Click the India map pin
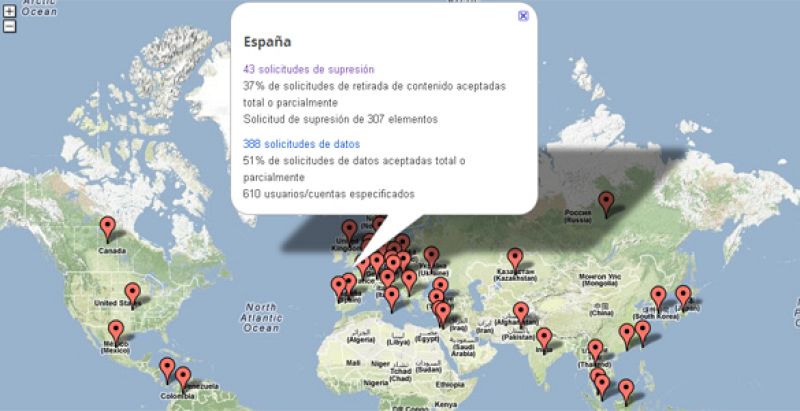Viewport: 800px width, 411px height. click(x=544, y=338)
